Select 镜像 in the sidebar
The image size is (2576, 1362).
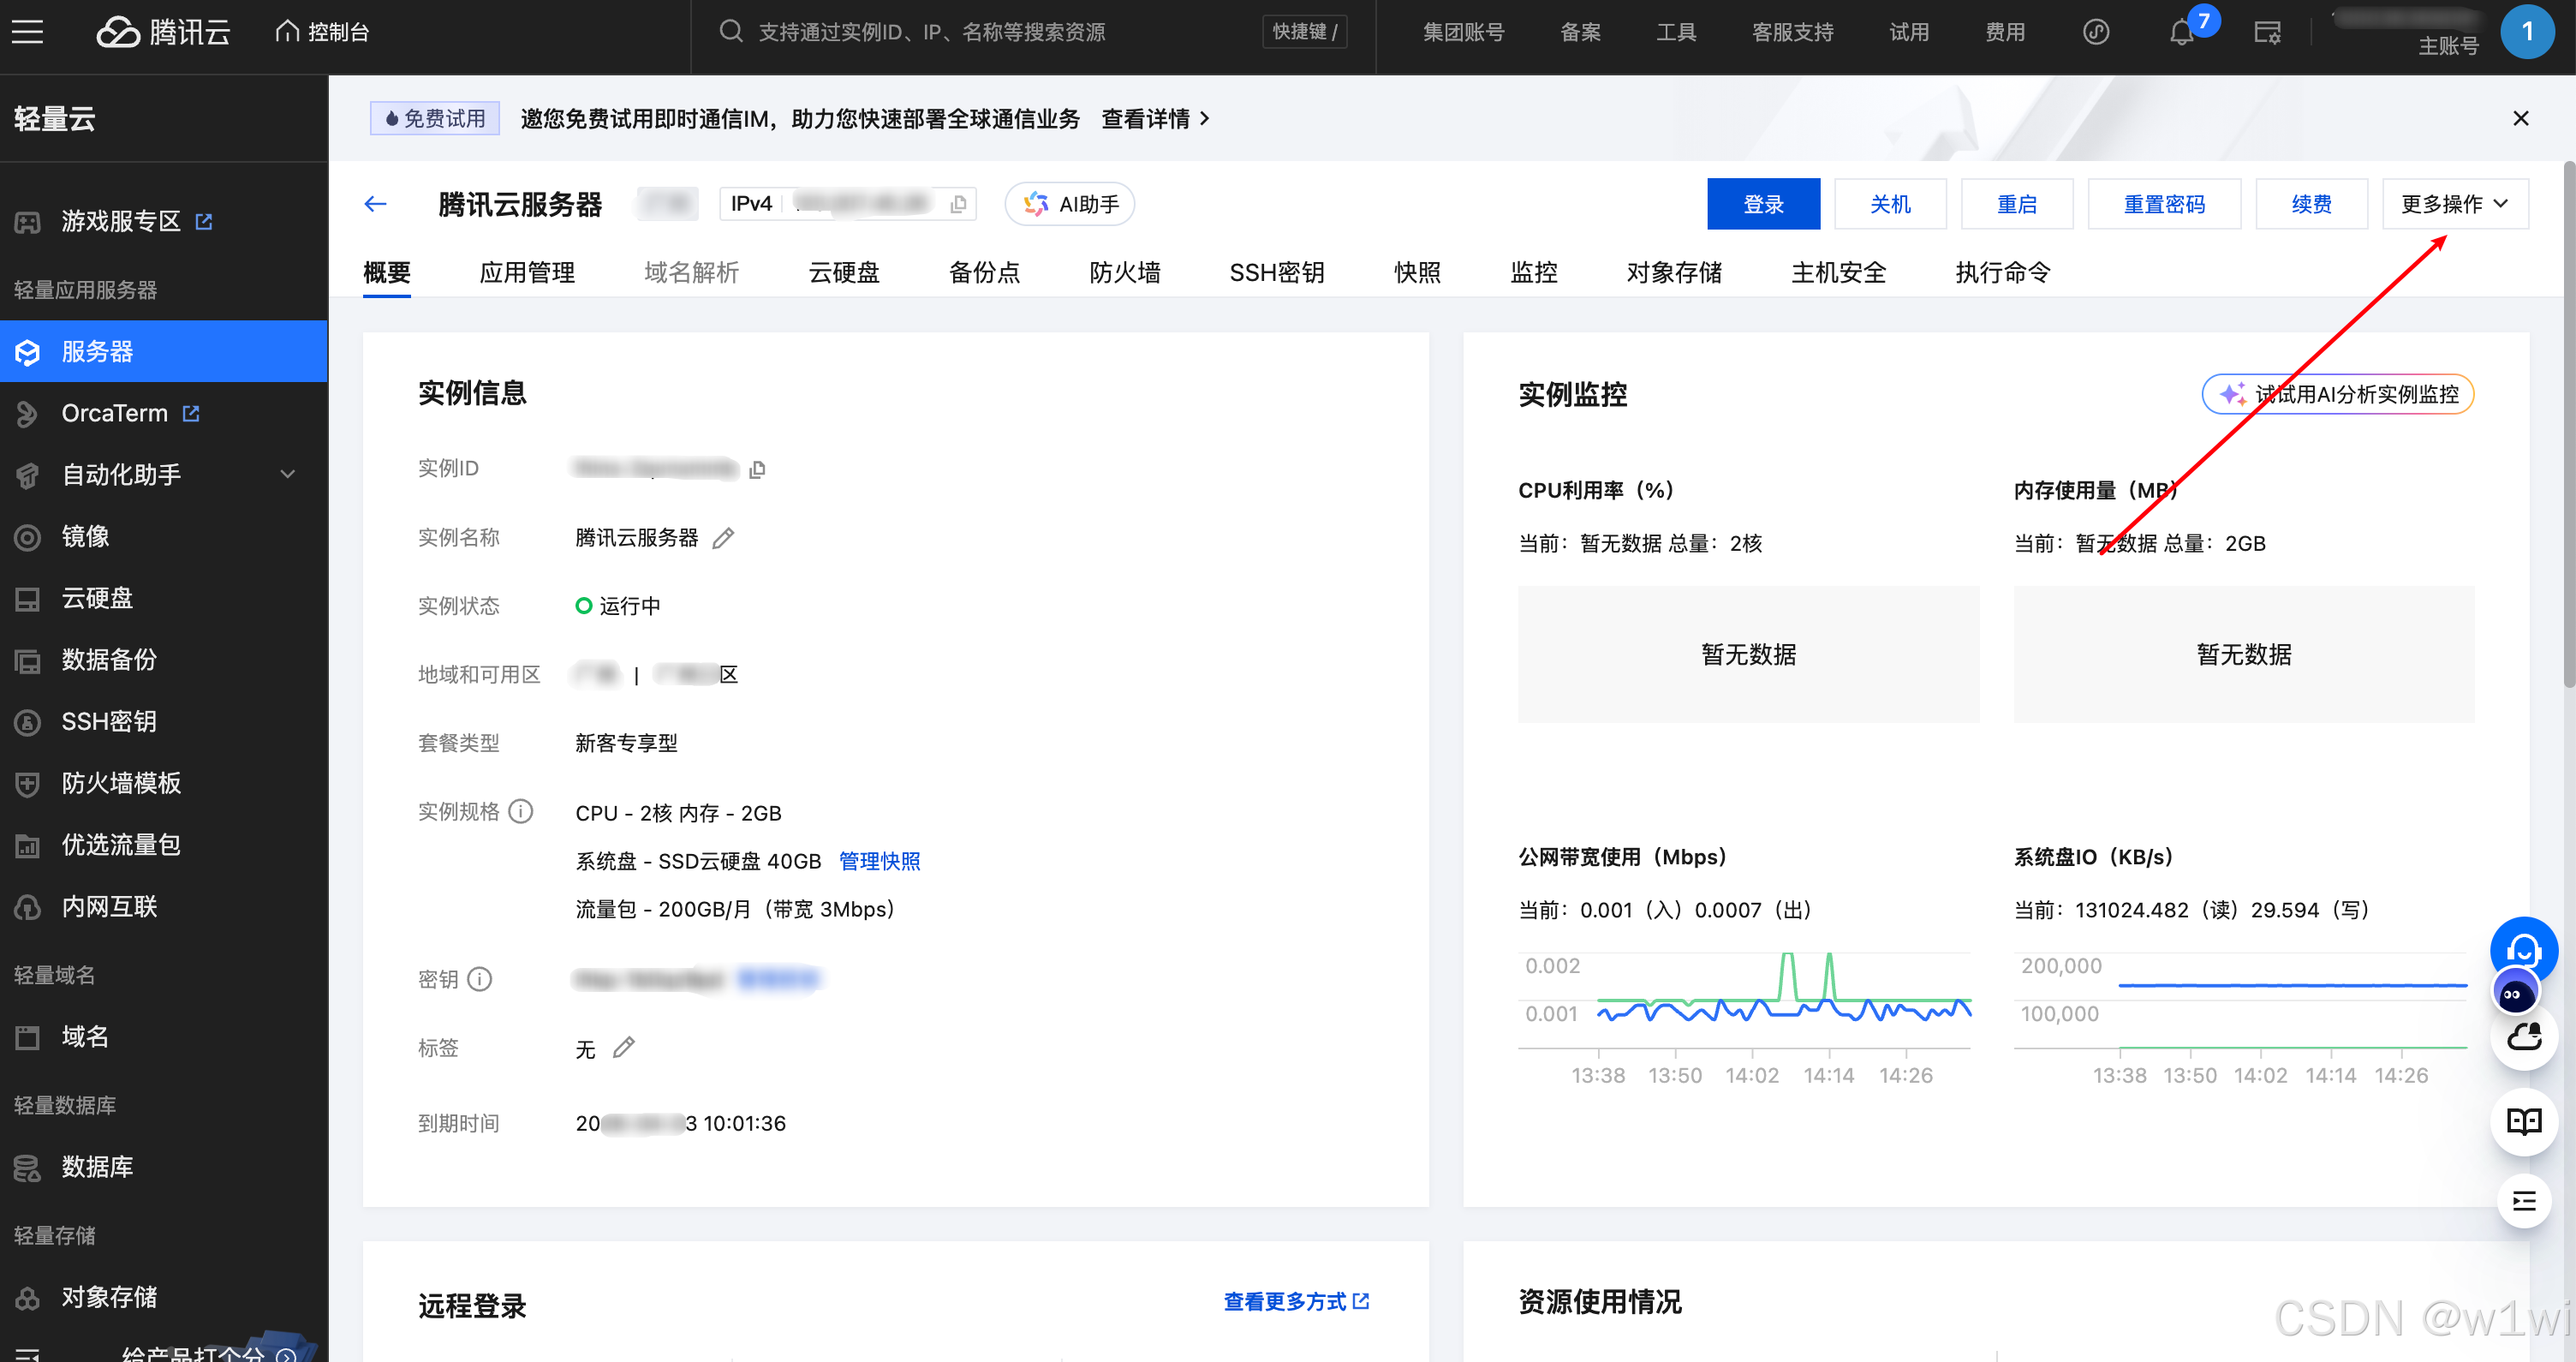click(86, 536)
